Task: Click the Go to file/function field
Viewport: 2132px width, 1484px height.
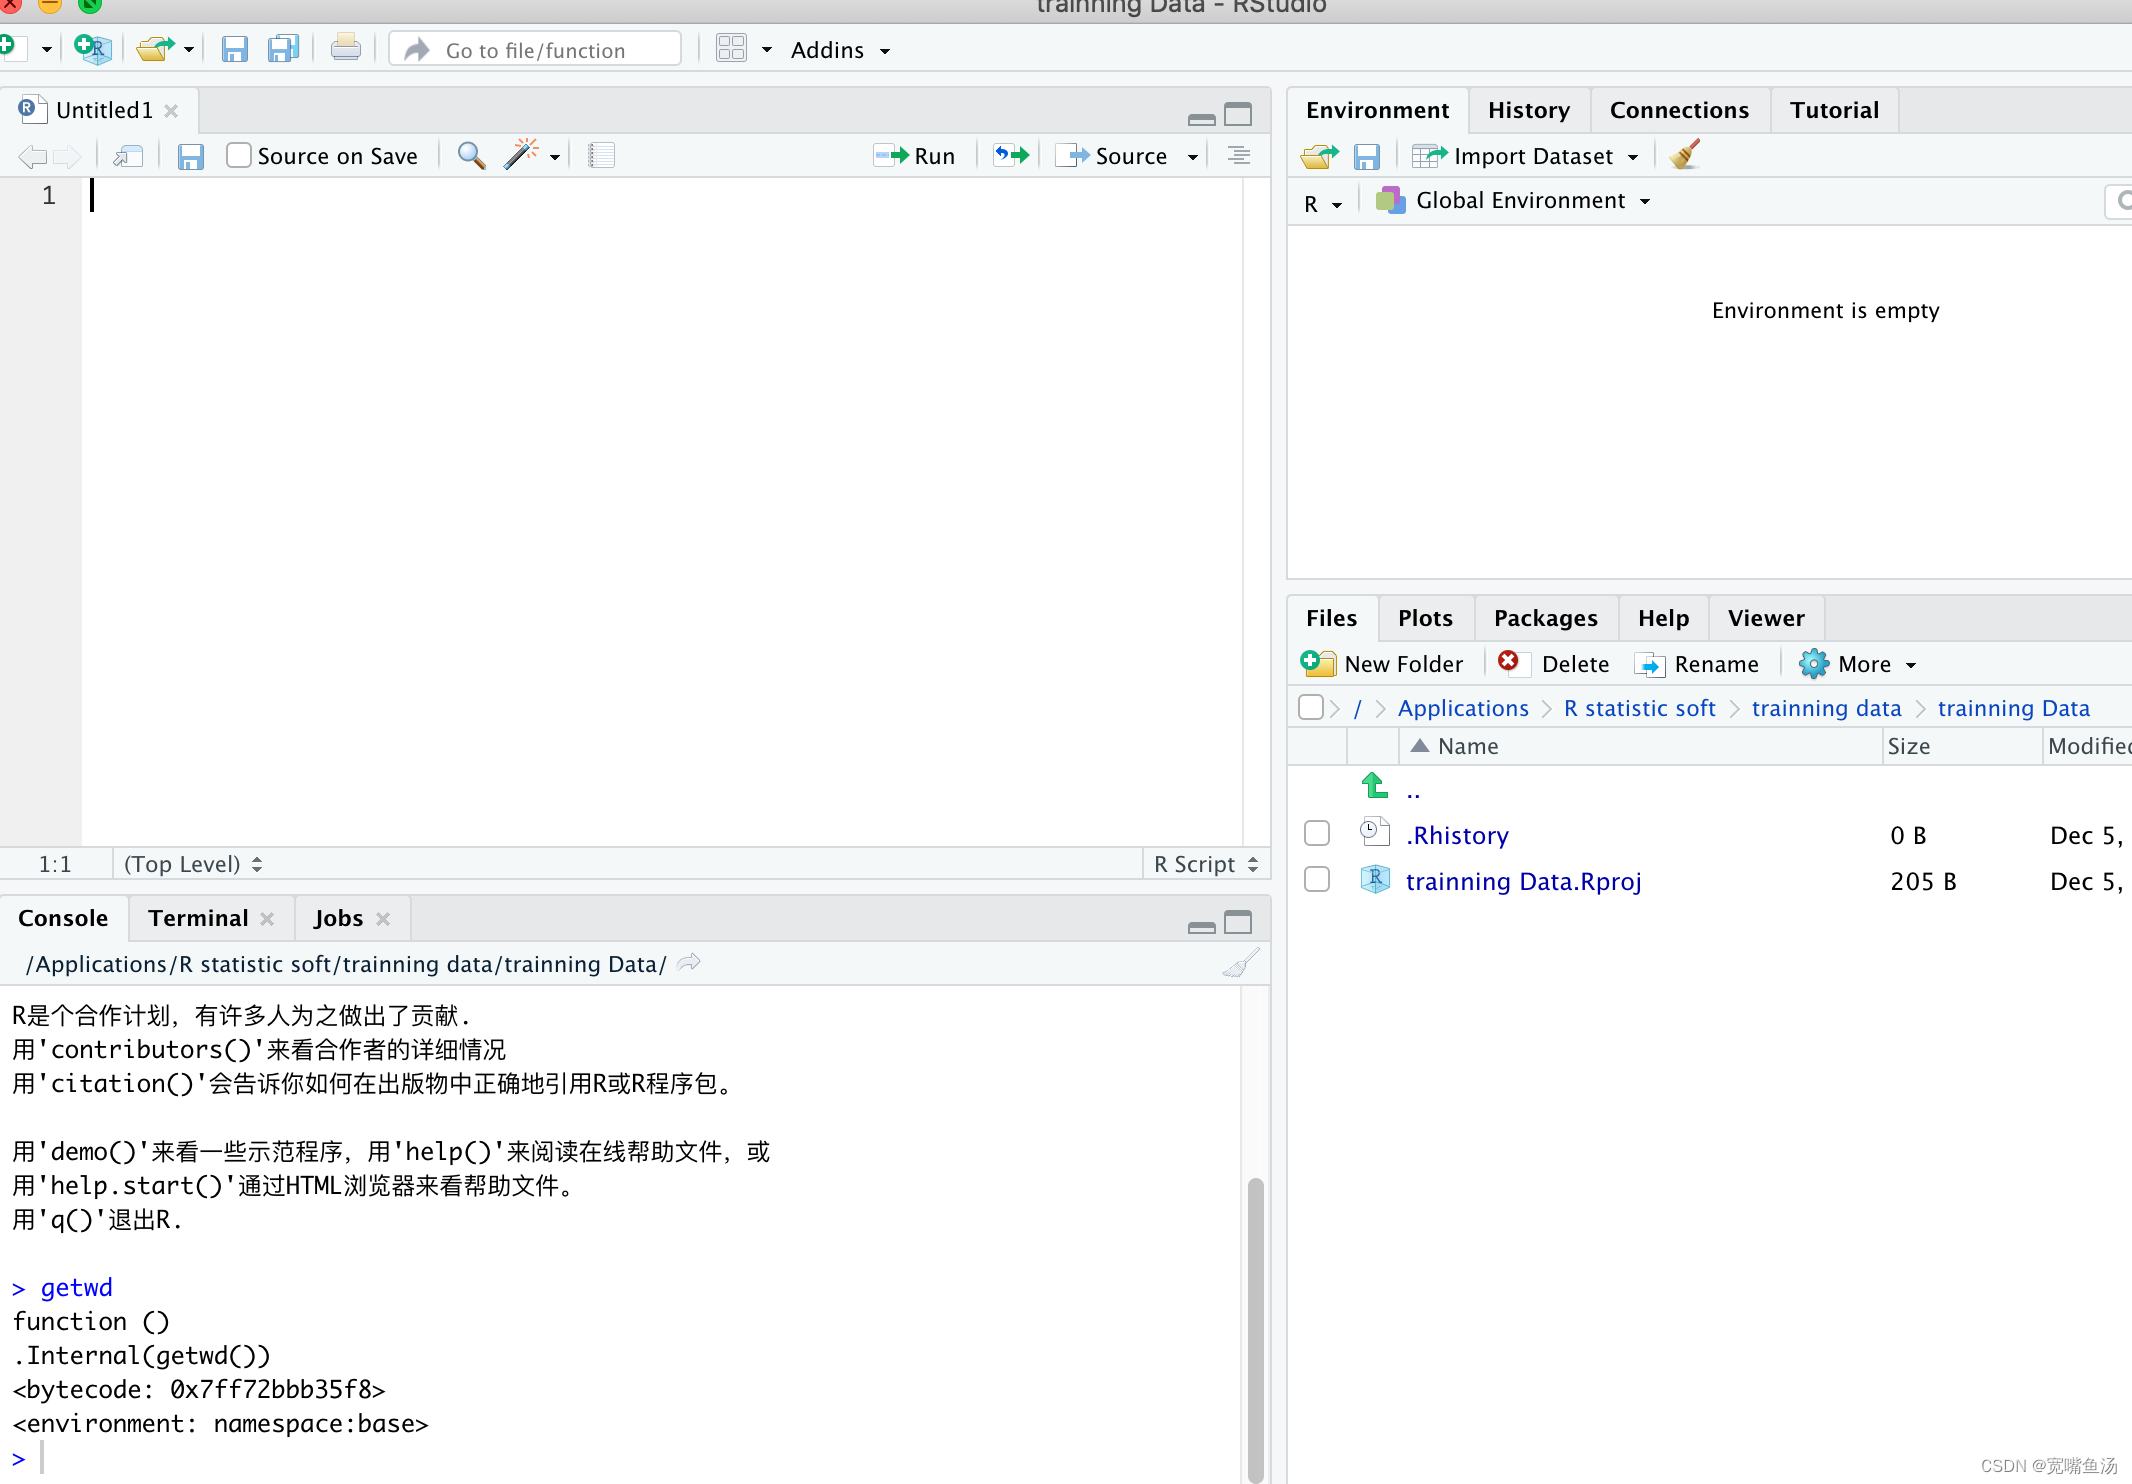Action: click(x=536, y=50)
